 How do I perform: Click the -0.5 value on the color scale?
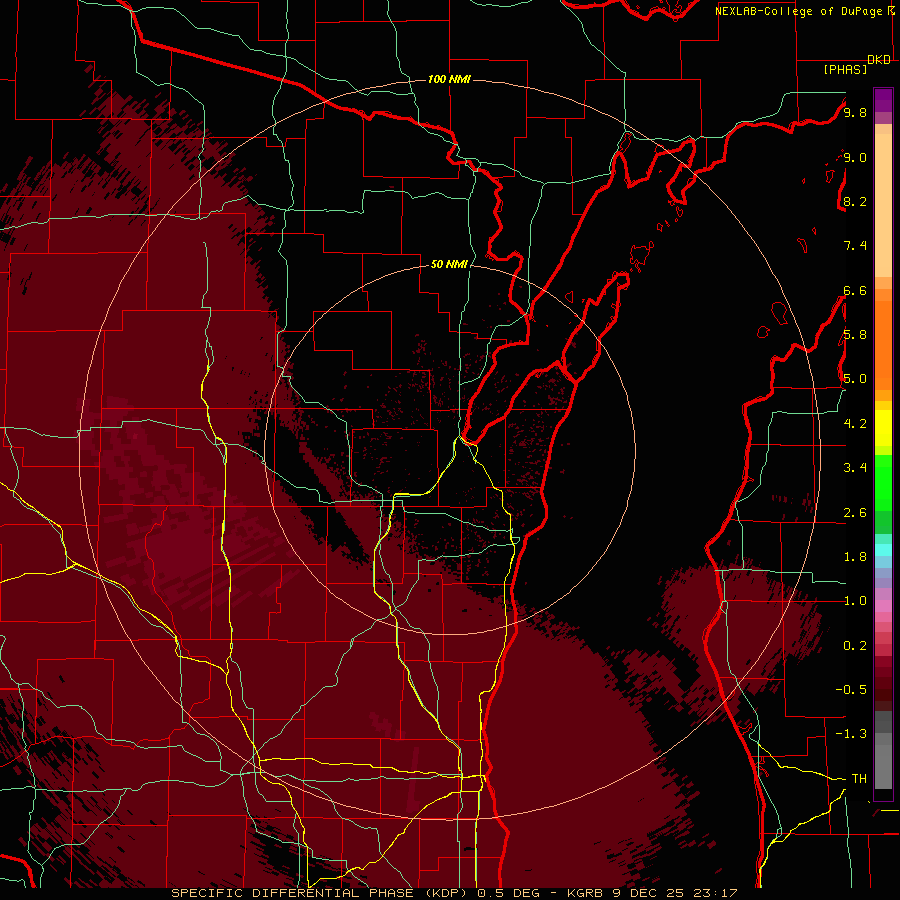[x=851, y=690]
